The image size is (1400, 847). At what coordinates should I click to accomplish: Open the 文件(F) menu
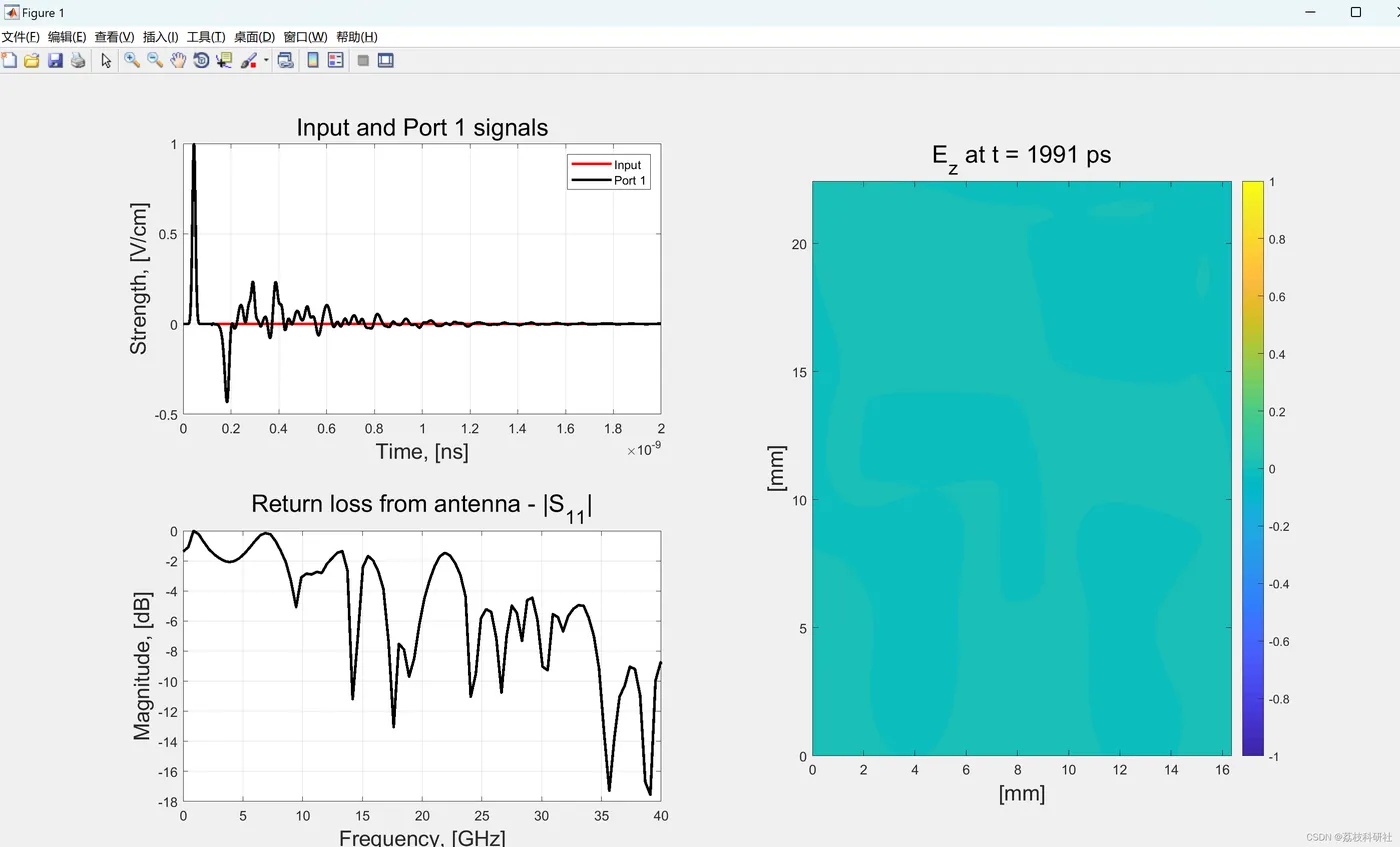[x=20, y=37]
